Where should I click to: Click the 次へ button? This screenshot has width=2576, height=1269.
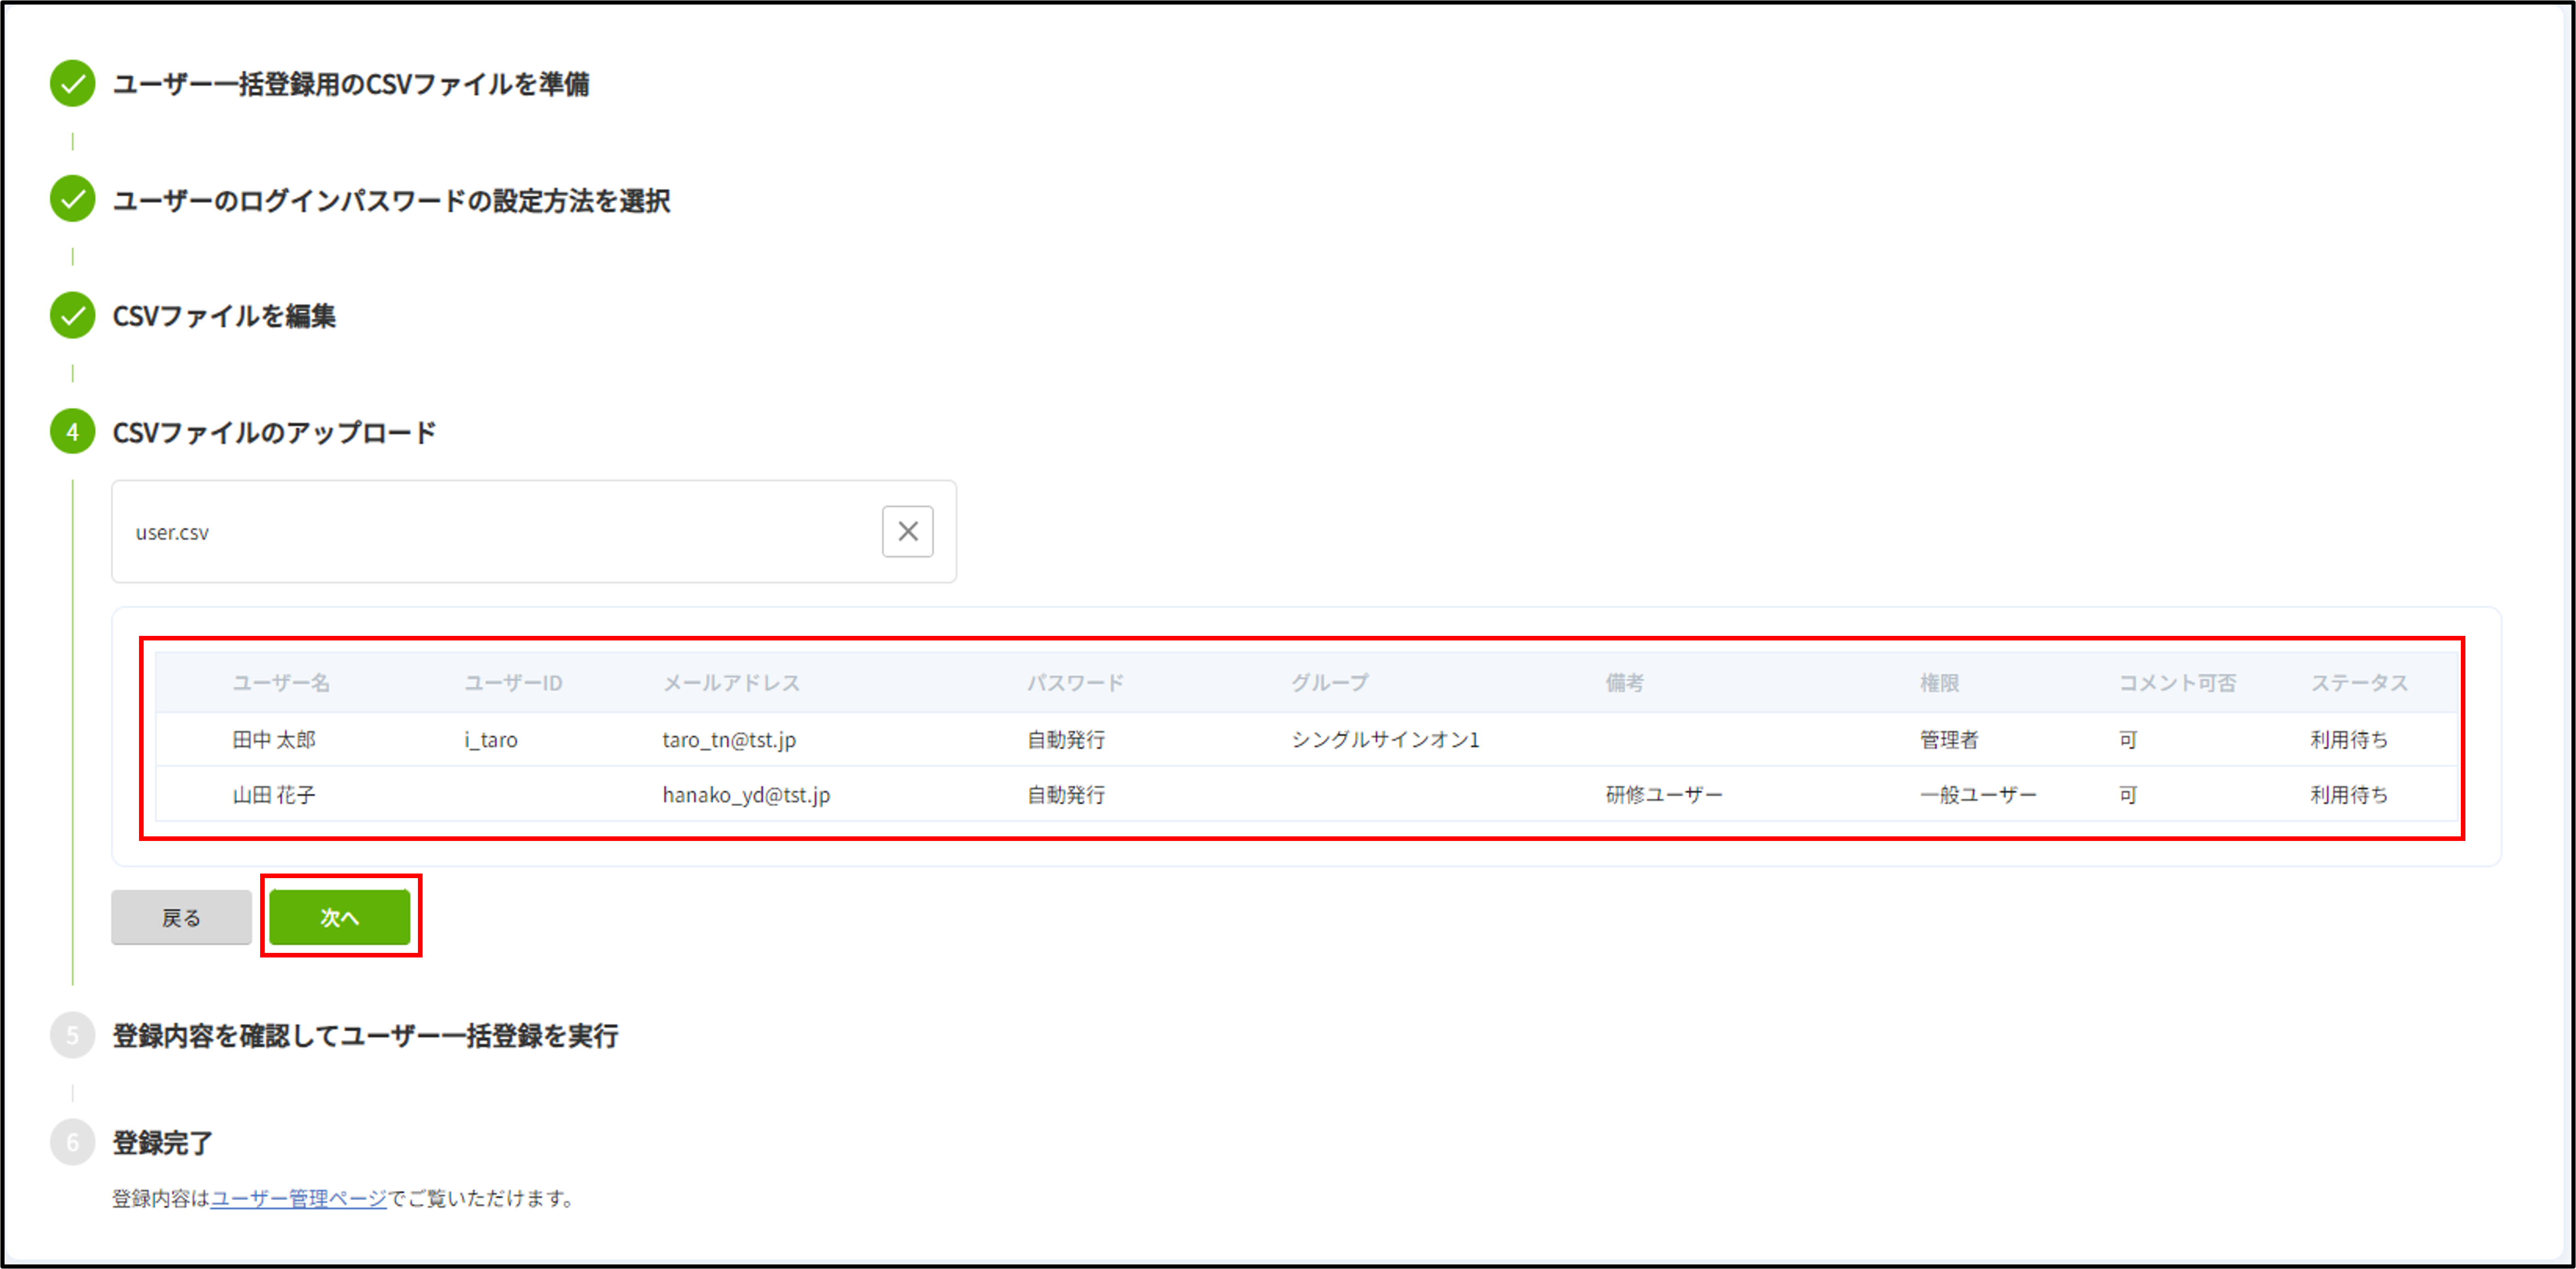click(340, 917)
